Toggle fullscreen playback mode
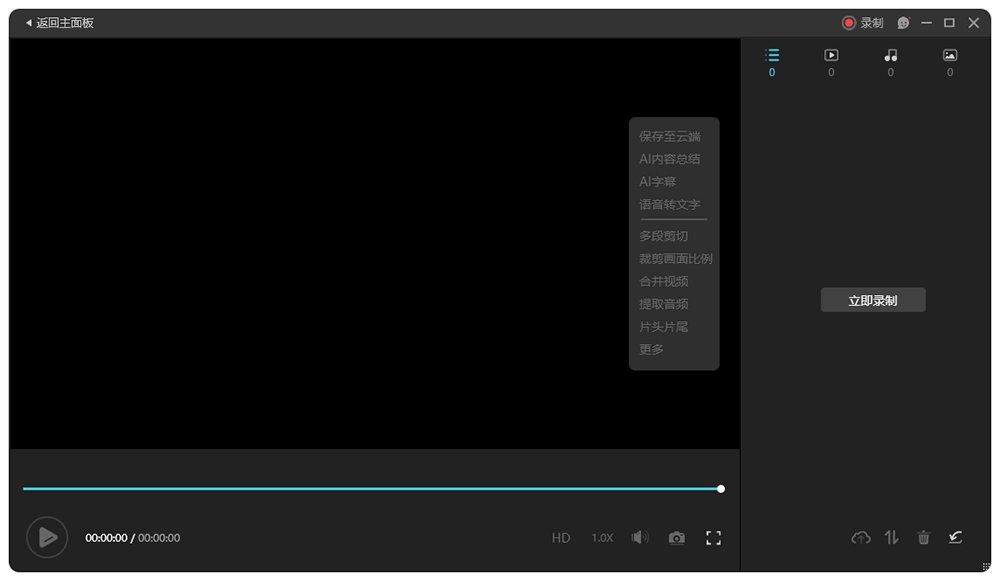 [x=713, y=537]
